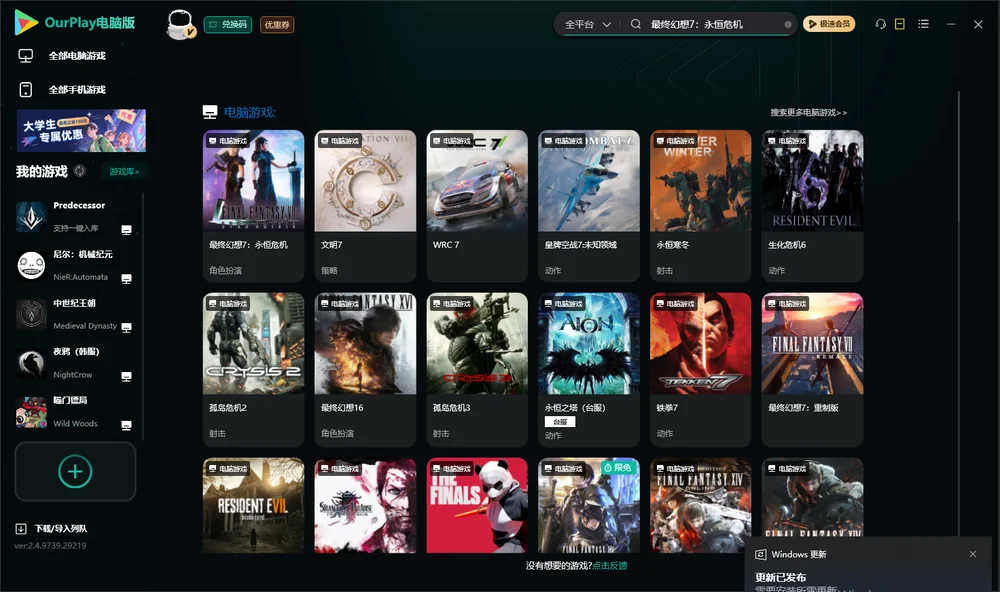The height and width of the screenshot is (592, 1000).
Task: Click the monitor icon for 全部电脑游戏
Action: [26, 56]
